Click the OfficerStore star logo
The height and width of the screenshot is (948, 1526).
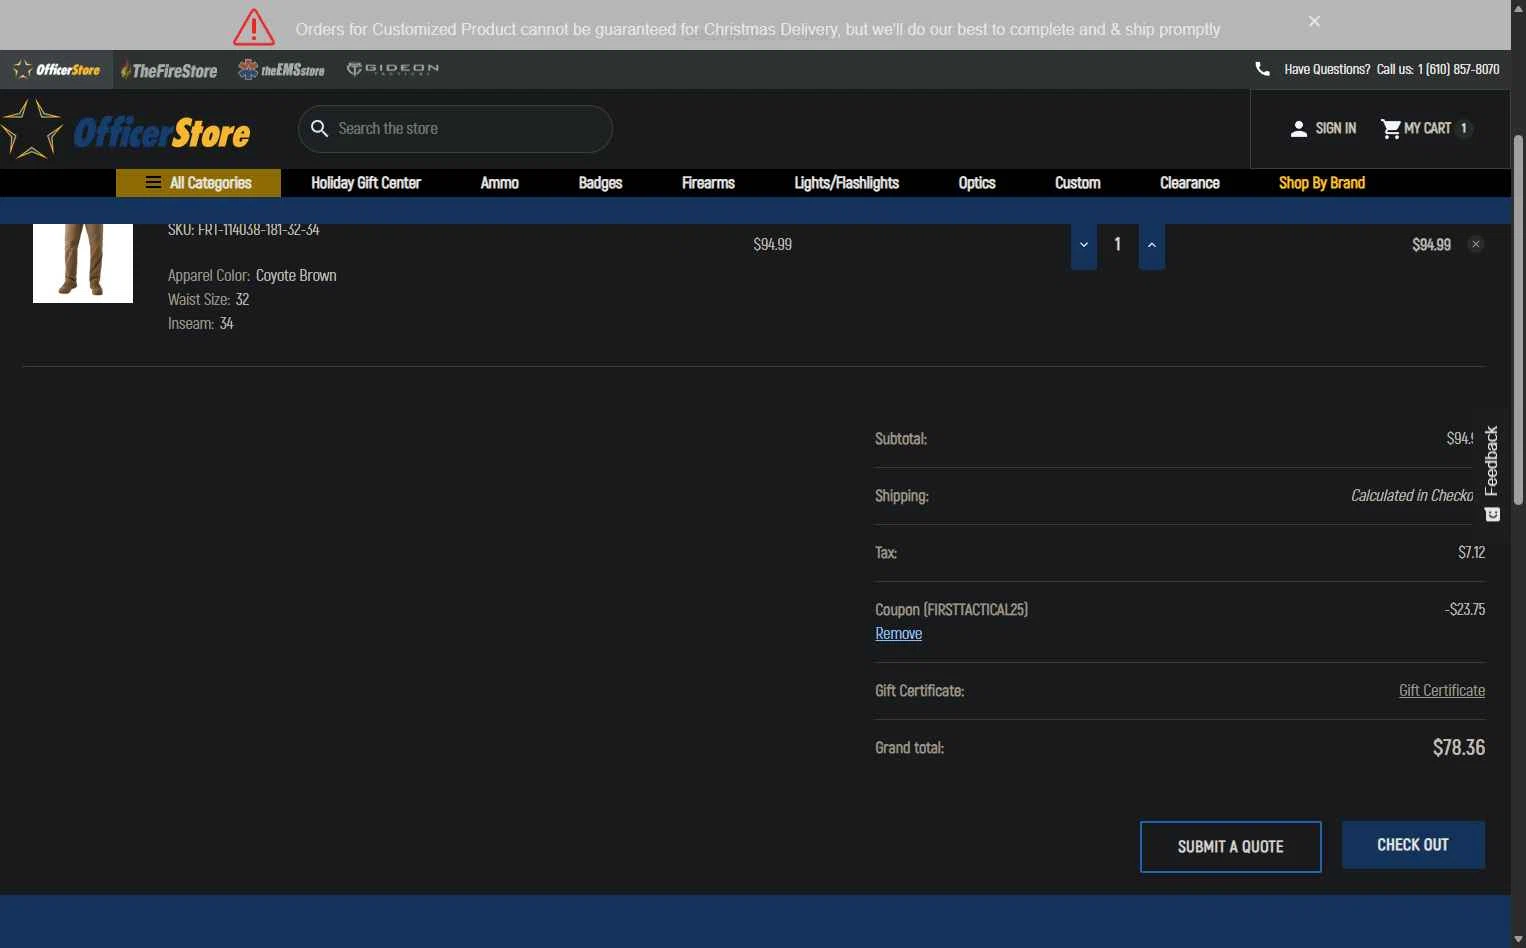click(x=126, y=130)
